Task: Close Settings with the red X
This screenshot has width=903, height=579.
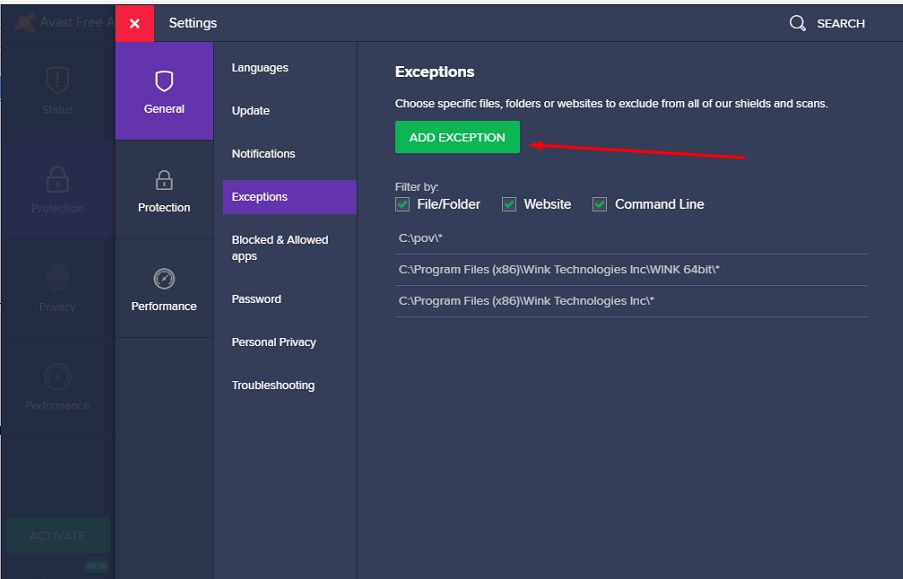Action: [x=134, y=23]
